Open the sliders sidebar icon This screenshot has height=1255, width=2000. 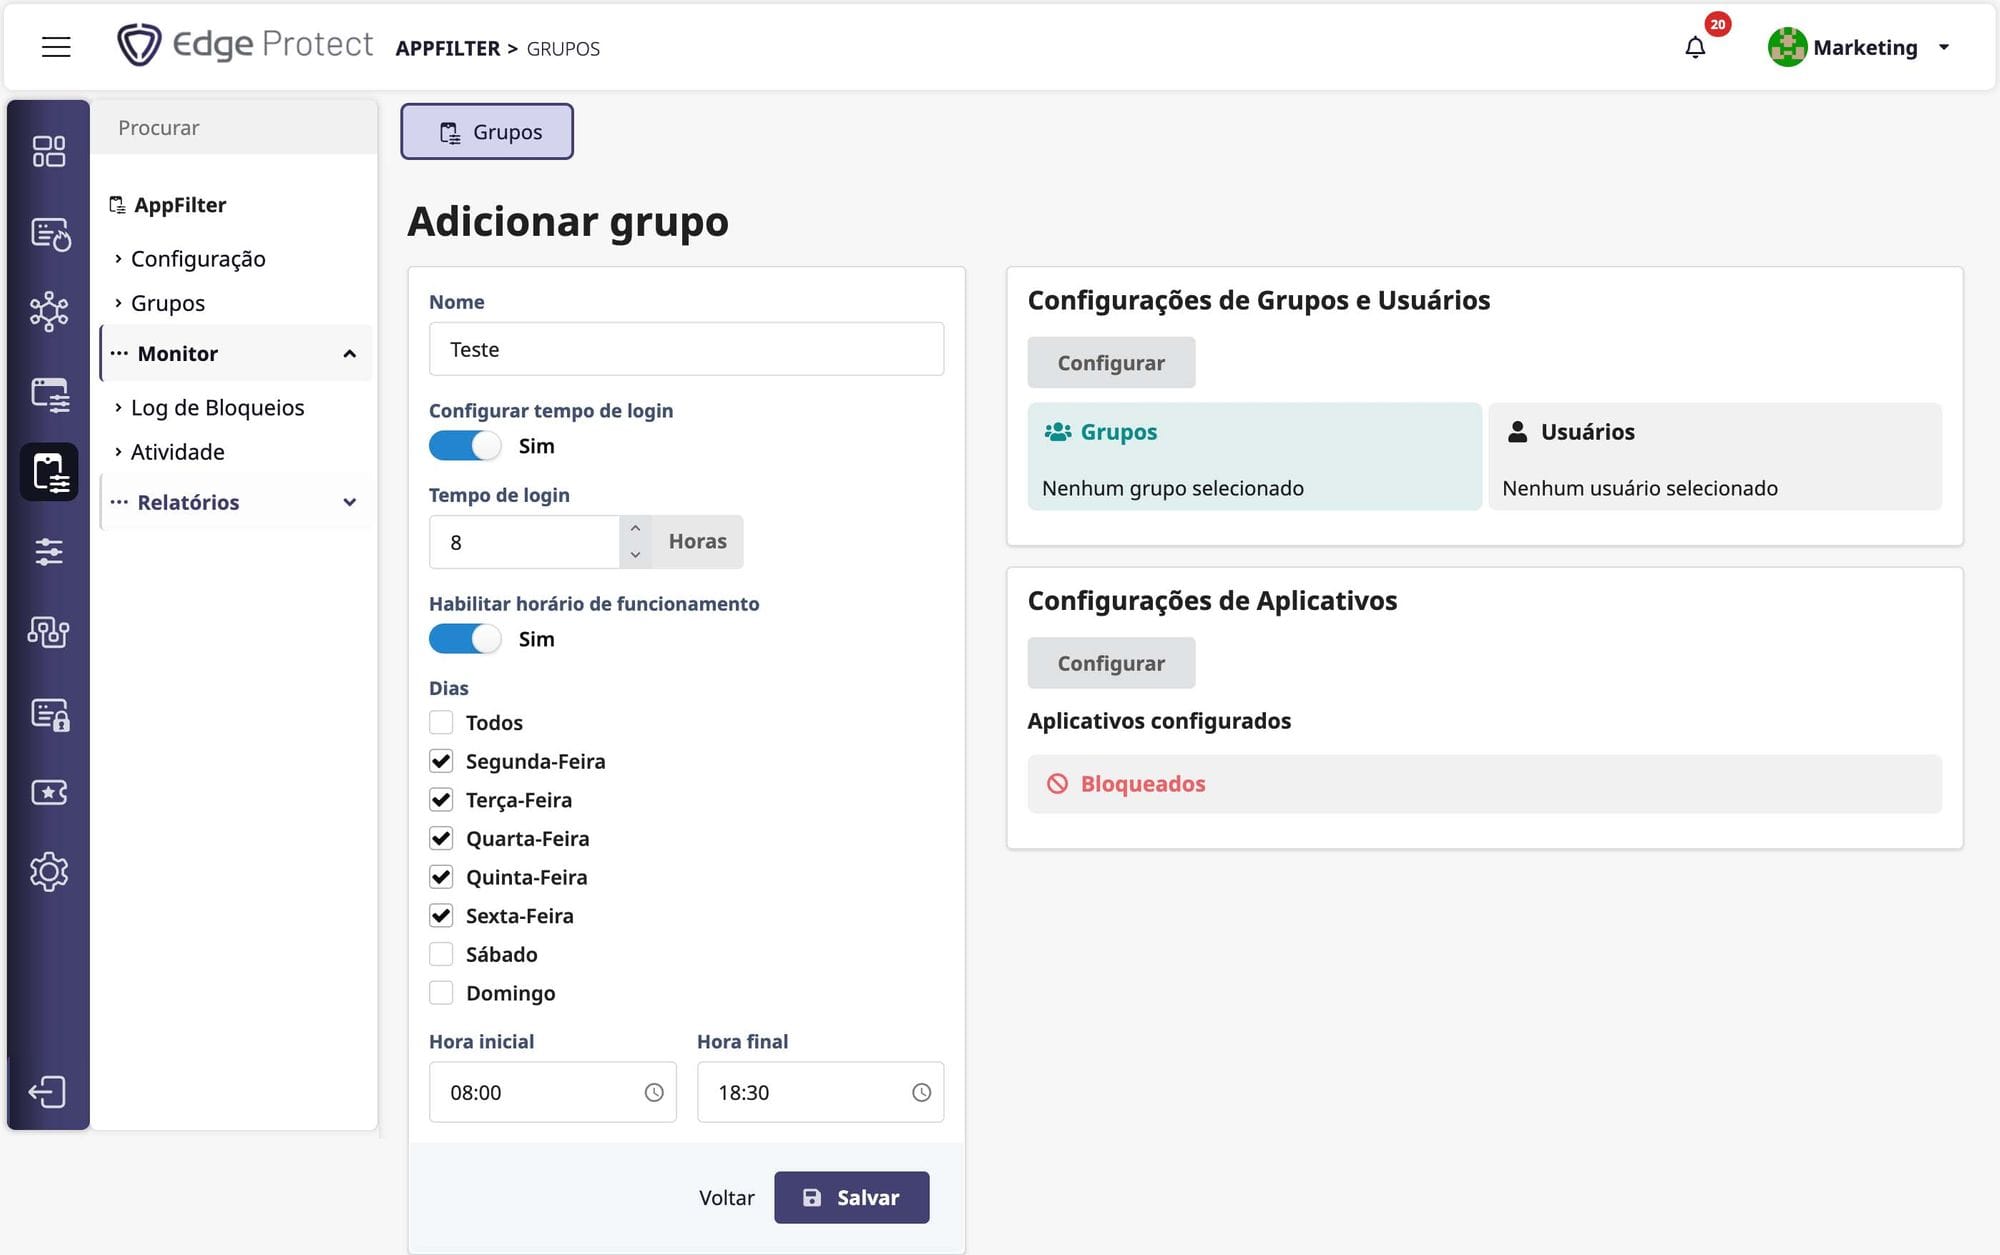coord(48,552)
